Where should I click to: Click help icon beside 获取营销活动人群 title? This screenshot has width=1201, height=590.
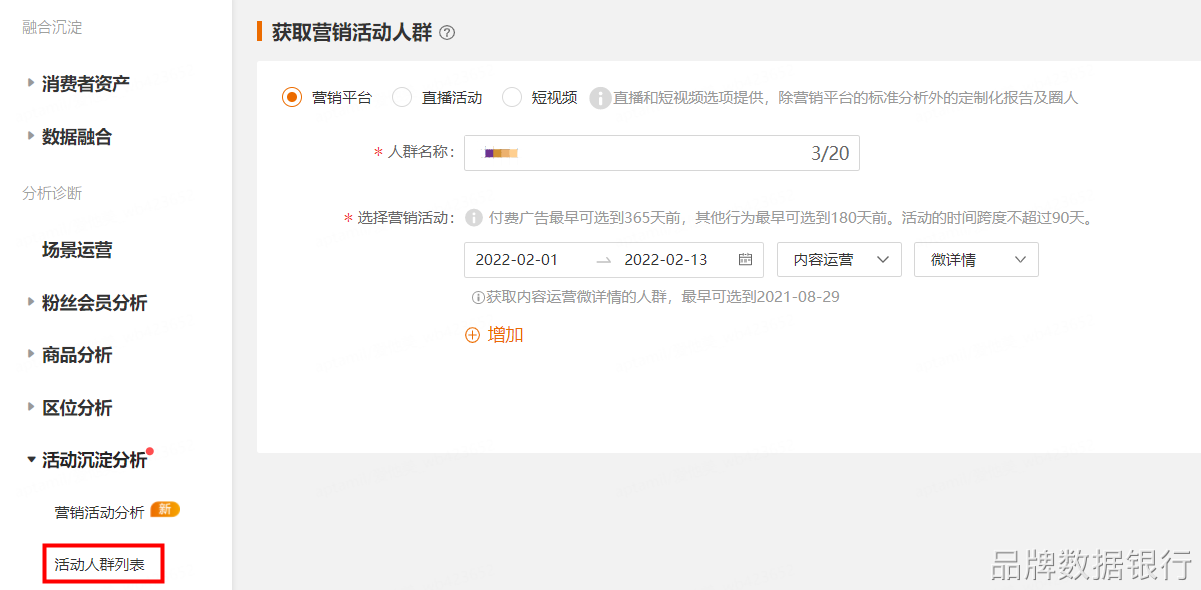447,33
